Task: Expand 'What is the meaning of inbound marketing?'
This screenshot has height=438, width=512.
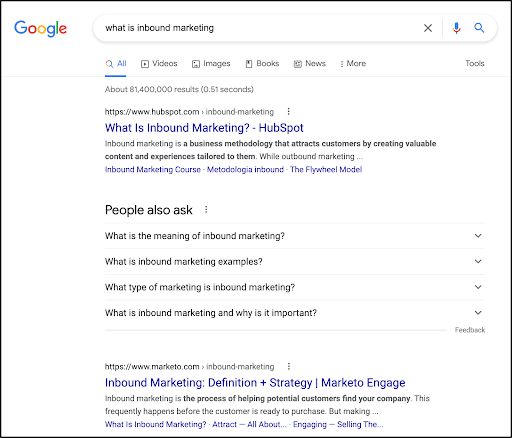Action: (295, 236)
